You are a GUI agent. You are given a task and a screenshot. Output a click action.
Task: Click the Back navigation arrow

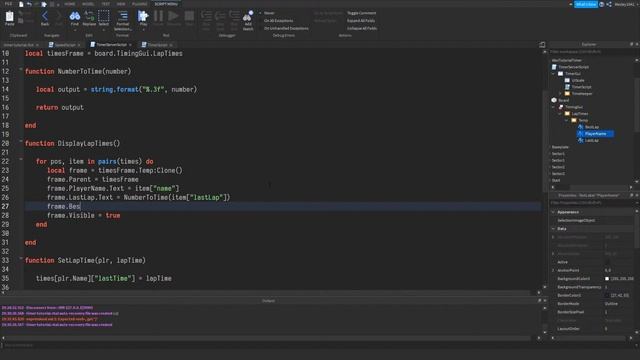pyautogui.click(x=45, y=16)
